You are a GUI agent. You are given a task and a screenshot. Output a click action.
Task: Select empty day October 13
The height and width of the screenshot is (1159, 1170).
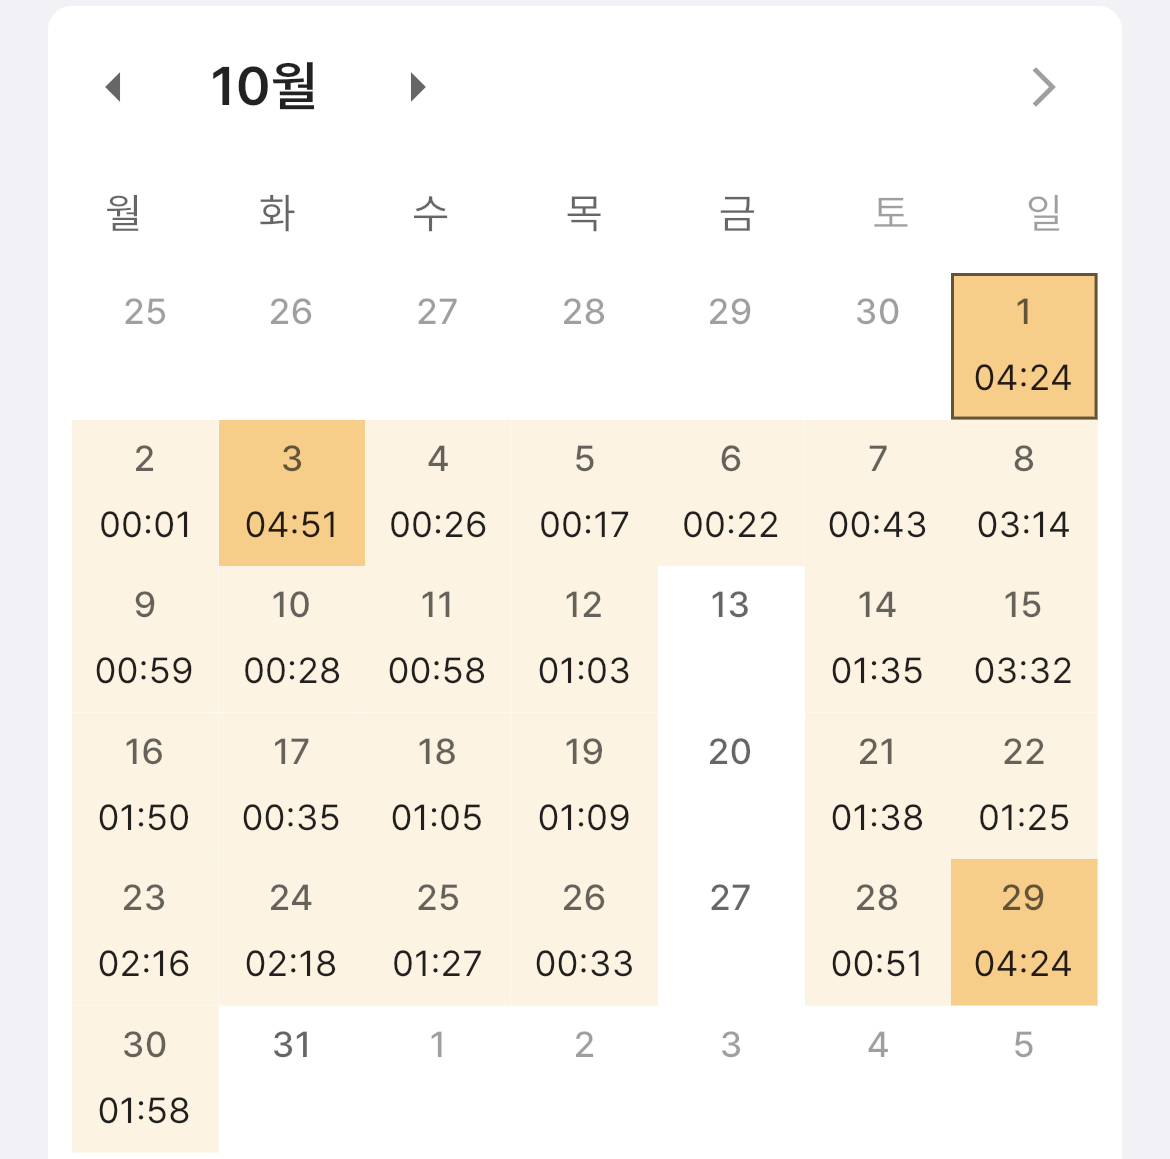[730, 638]
